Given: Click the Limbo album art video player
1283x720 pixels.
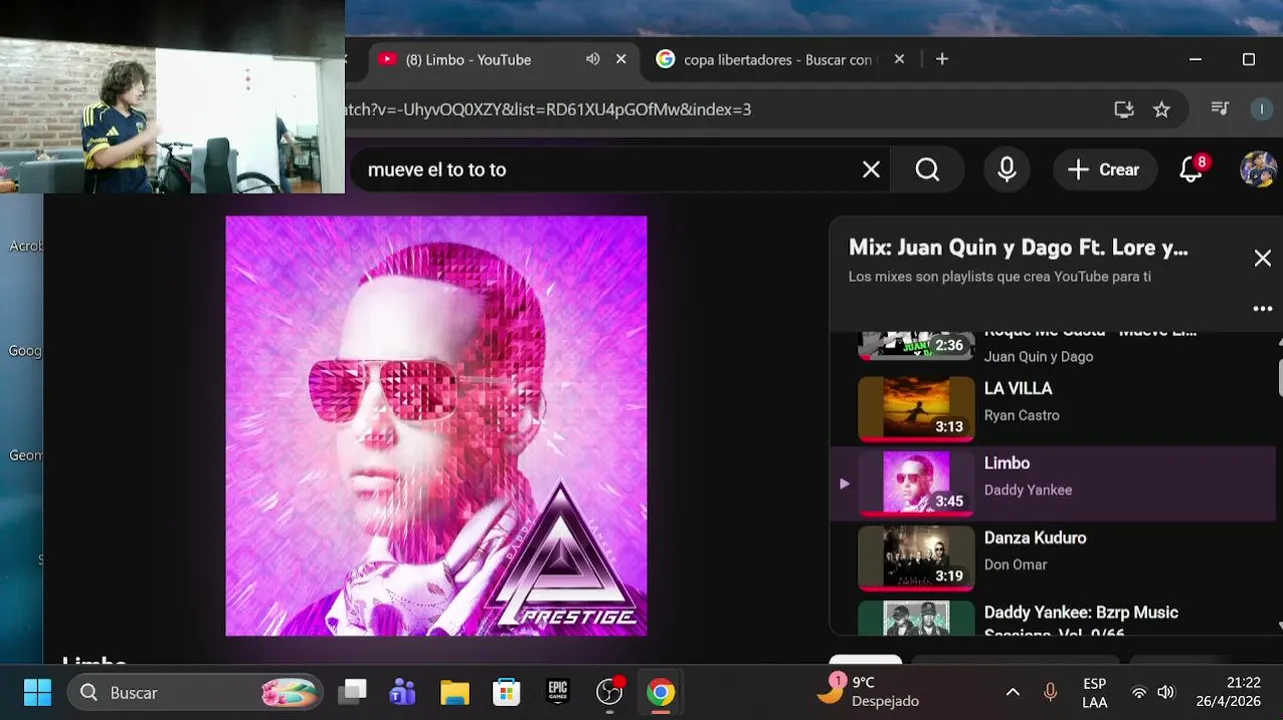Looking at the screenshot, I should click(436, 426).
